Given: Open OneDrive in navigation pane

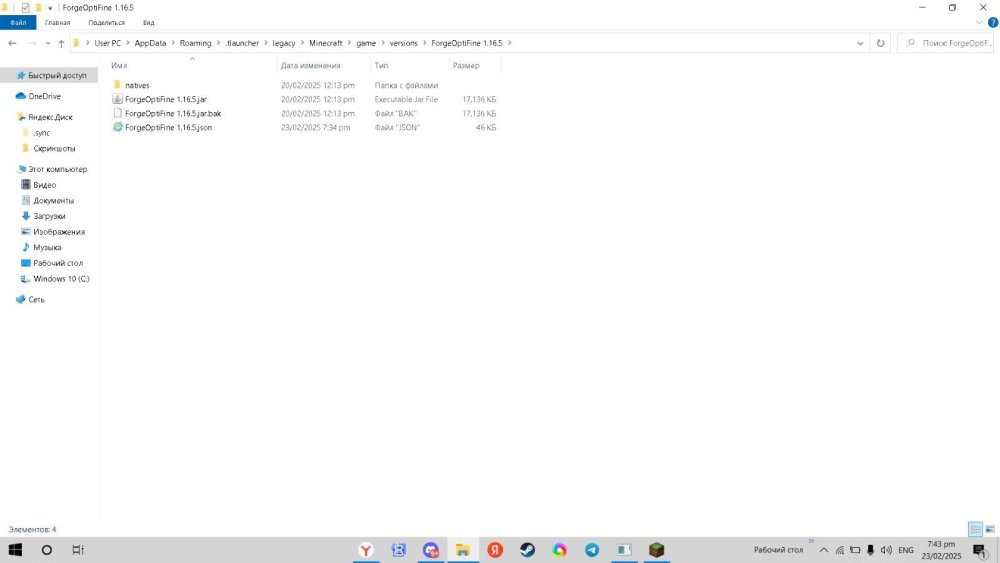Looking at the screenshot, I should pyautogui.click(x=45, y=96).
